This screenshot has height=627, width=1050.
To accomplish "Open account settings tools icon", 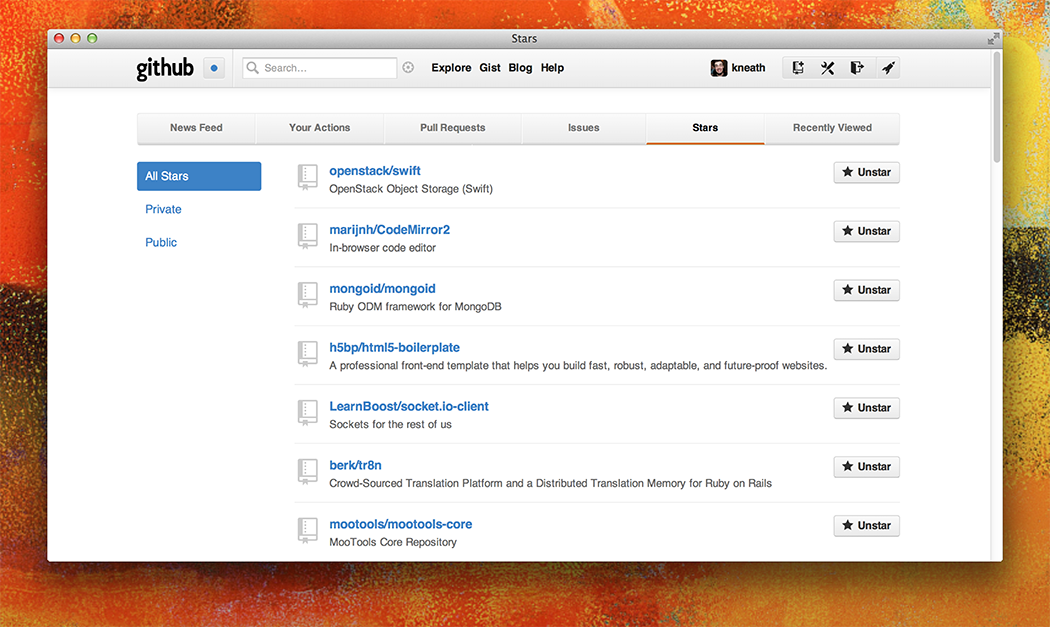I will [x=828, y=68].
